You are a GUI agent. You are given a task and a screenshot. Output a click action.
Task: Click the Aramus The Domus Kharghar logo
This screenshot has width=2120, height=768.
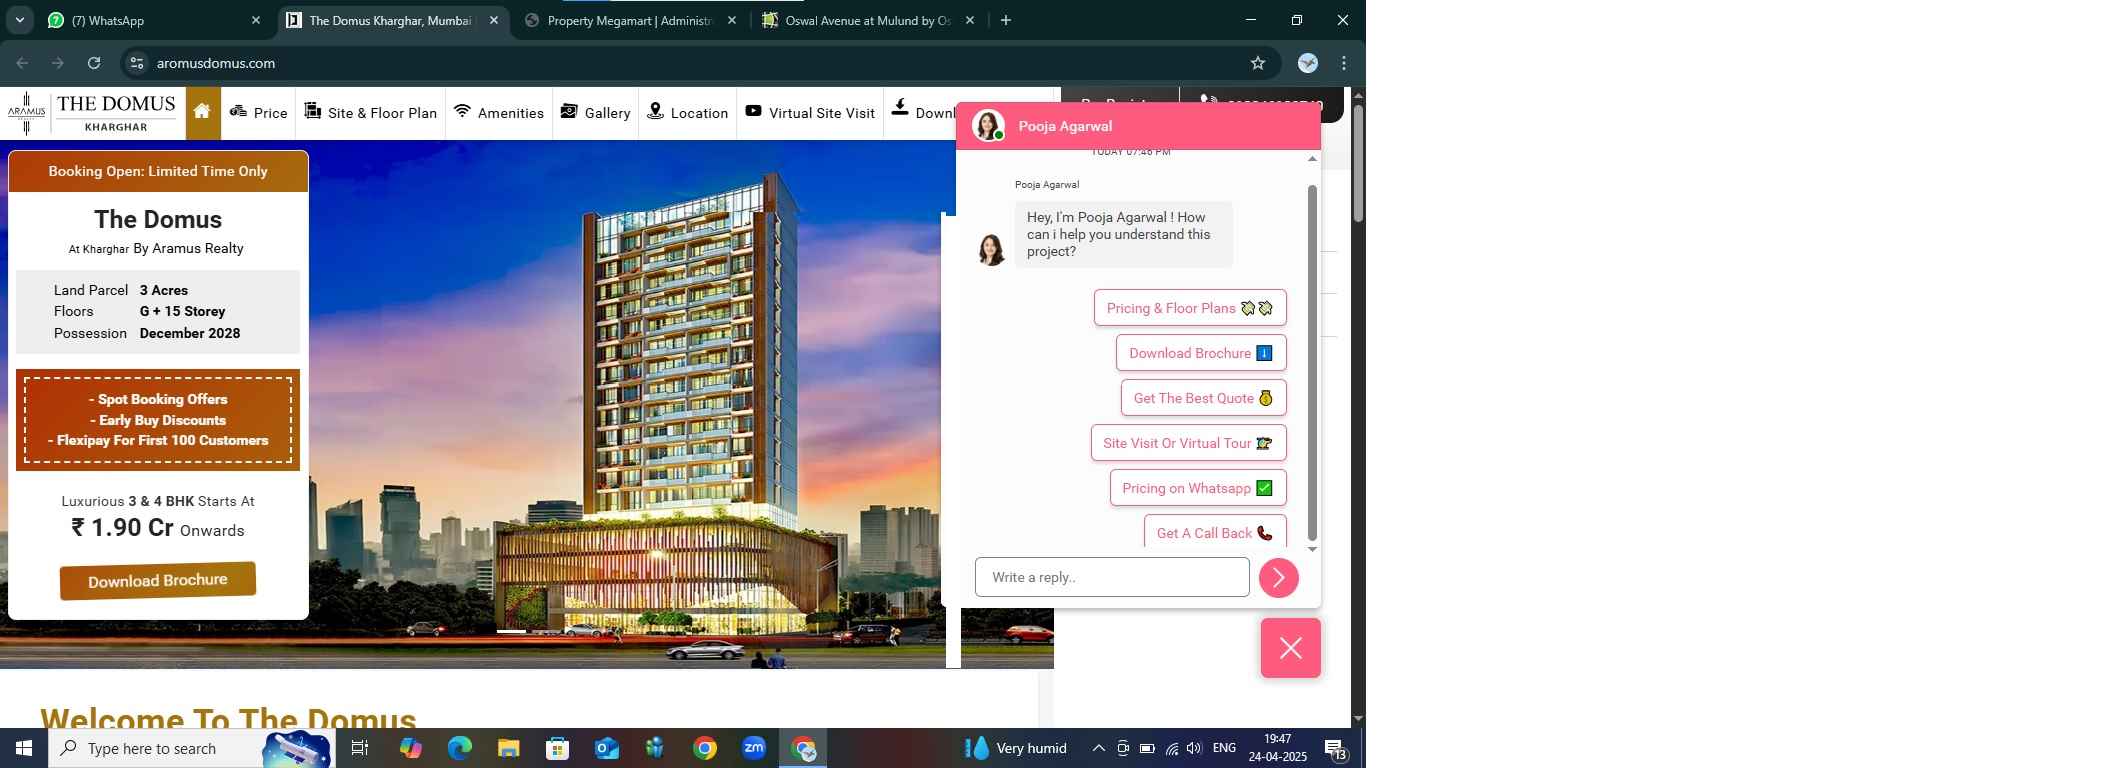[92, 113]
